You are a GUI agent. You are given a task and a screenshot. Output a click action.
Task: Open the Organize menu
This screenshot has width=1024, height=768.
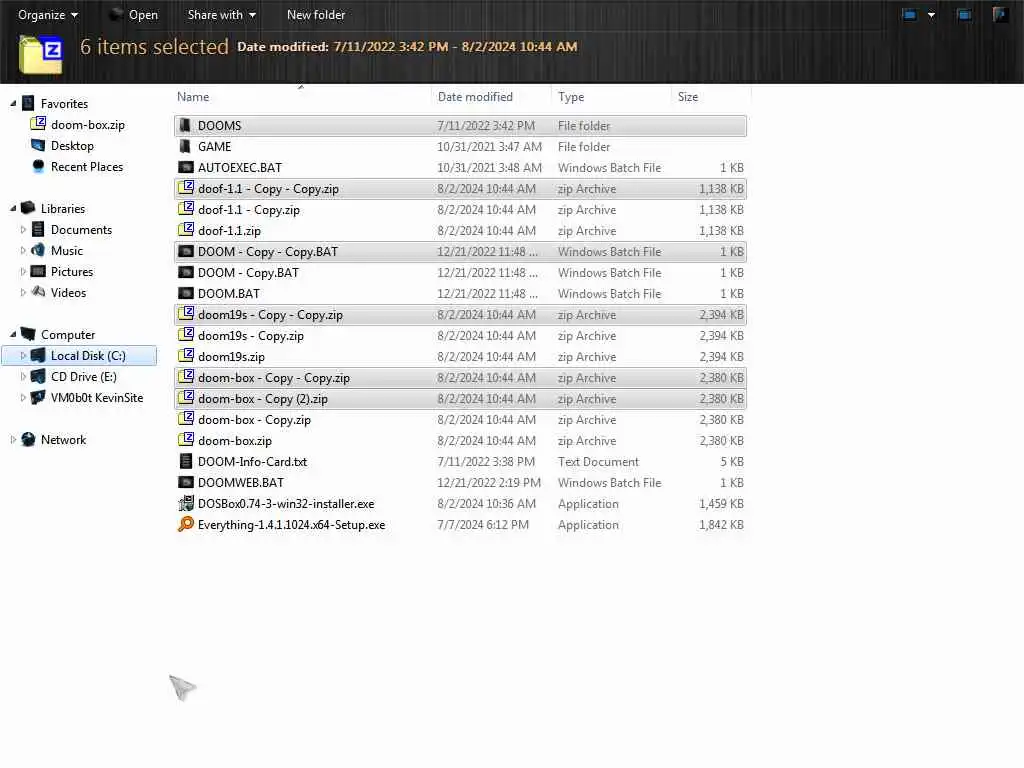48,14
